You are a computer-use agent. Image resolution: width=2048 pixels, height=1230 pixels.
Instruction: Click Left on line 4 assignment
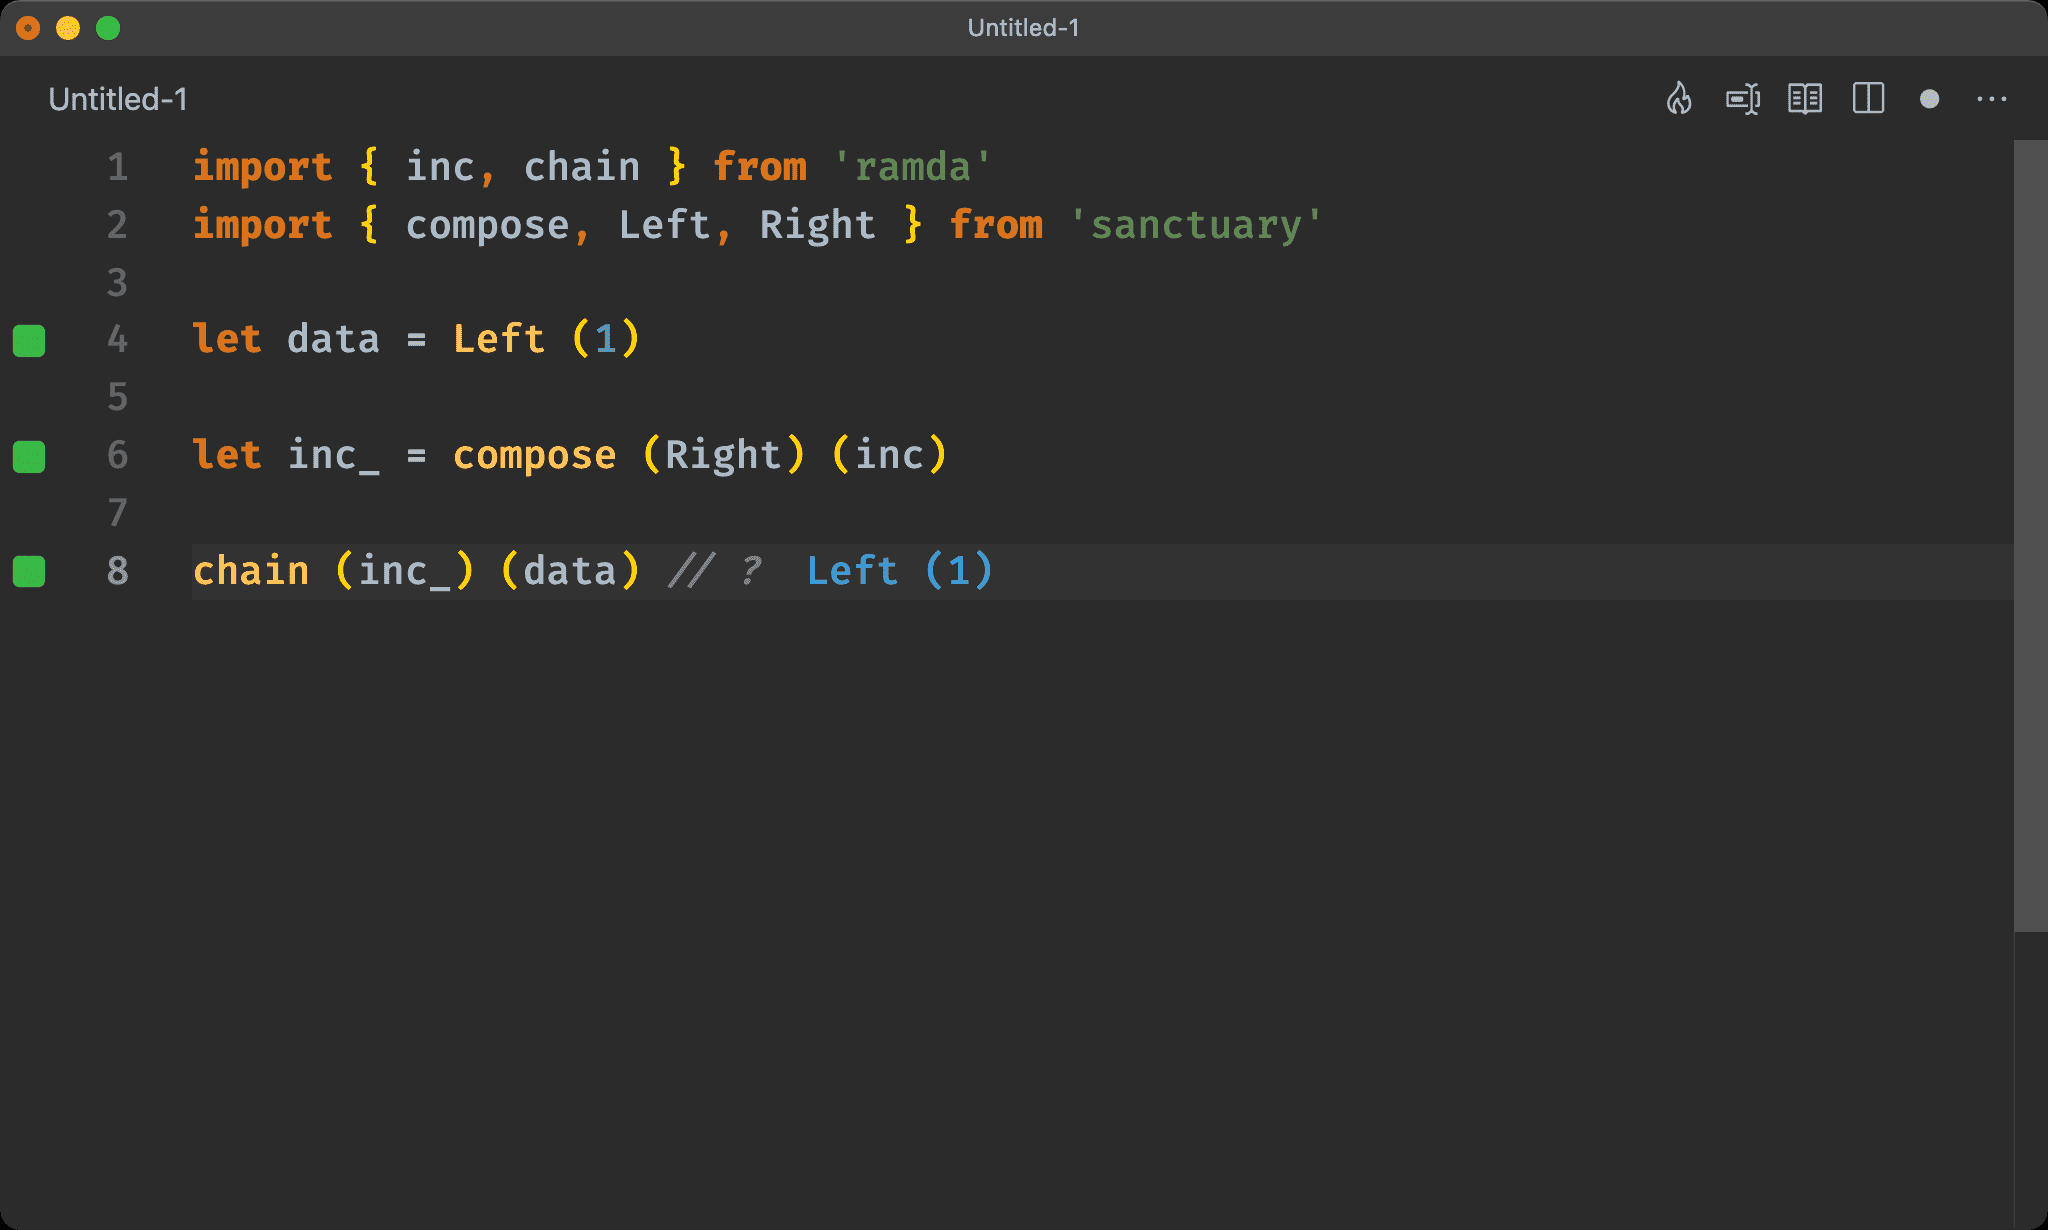(x=499, y=340)
